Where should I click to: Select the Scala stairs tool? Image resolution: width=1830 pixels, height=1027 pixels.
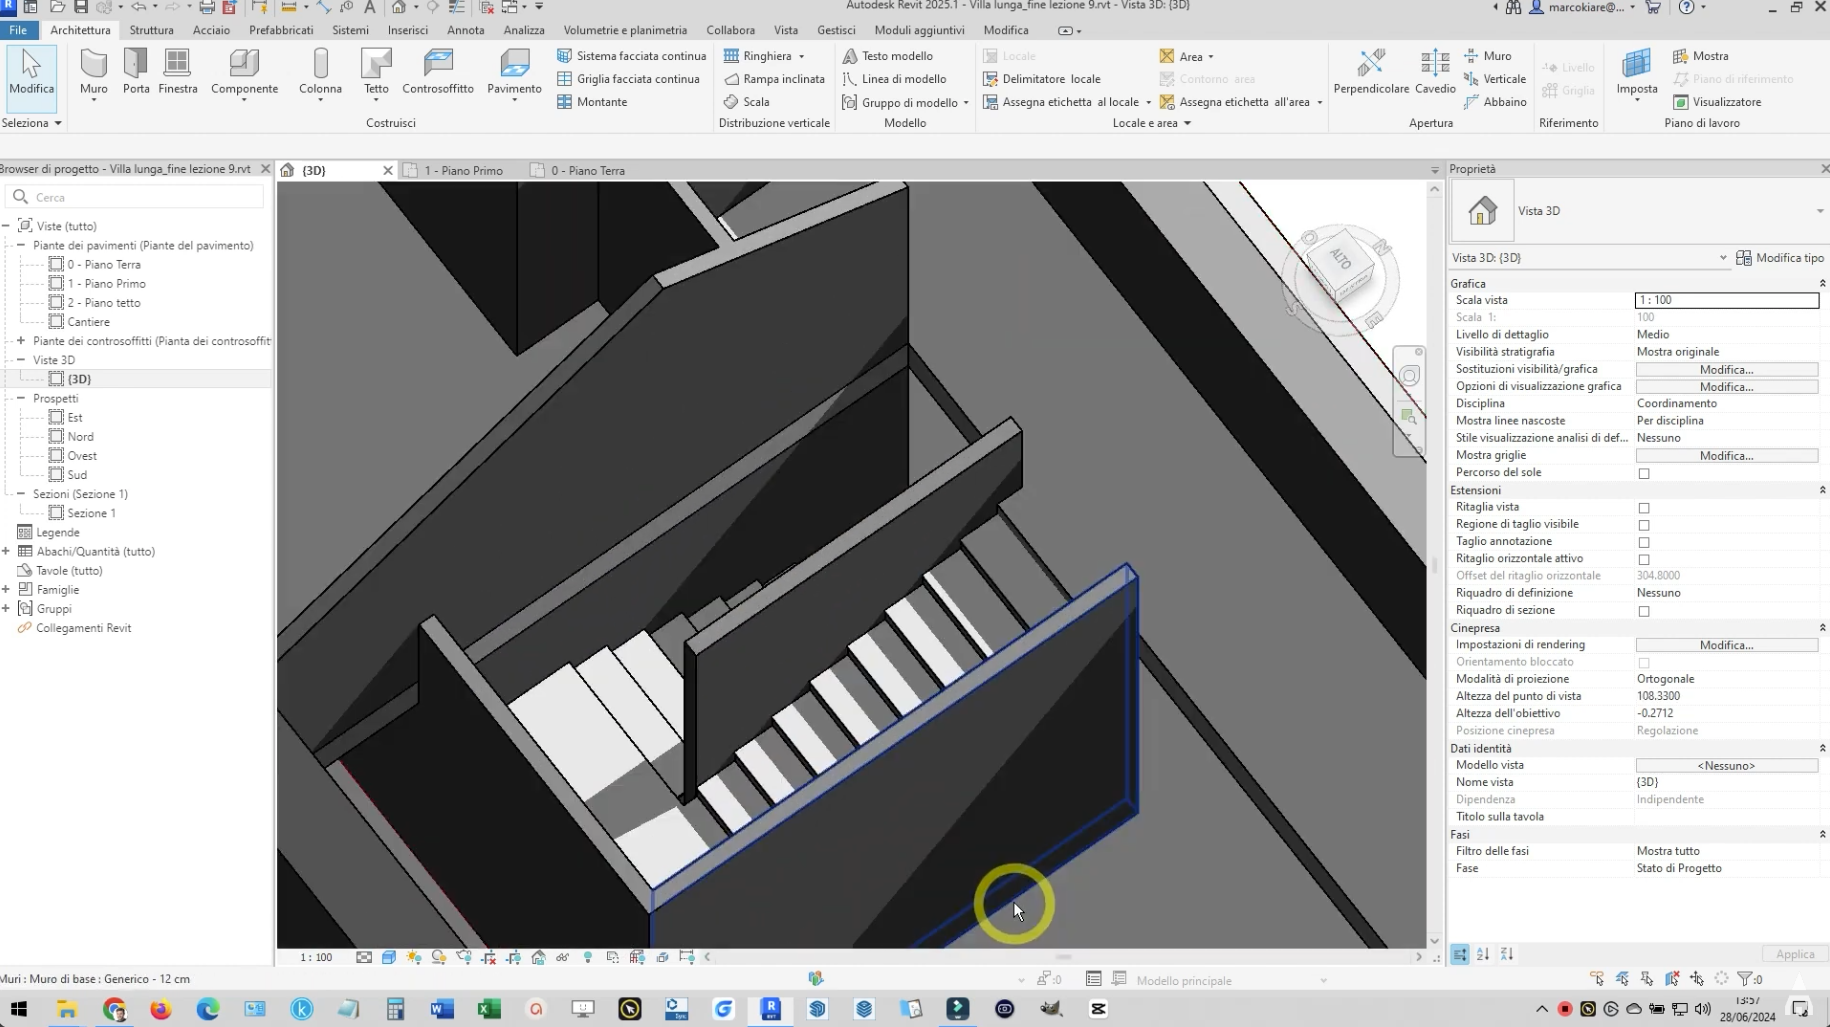pos(746,102)
